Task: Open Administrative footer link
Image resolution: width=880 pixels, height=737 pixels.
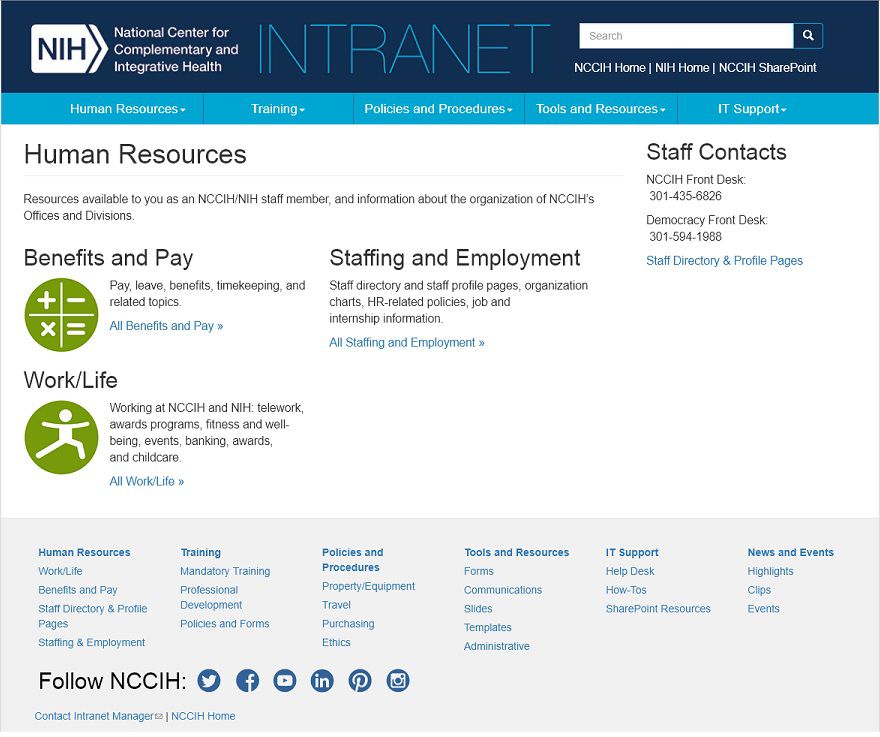Action: click(x=497, y=646)
